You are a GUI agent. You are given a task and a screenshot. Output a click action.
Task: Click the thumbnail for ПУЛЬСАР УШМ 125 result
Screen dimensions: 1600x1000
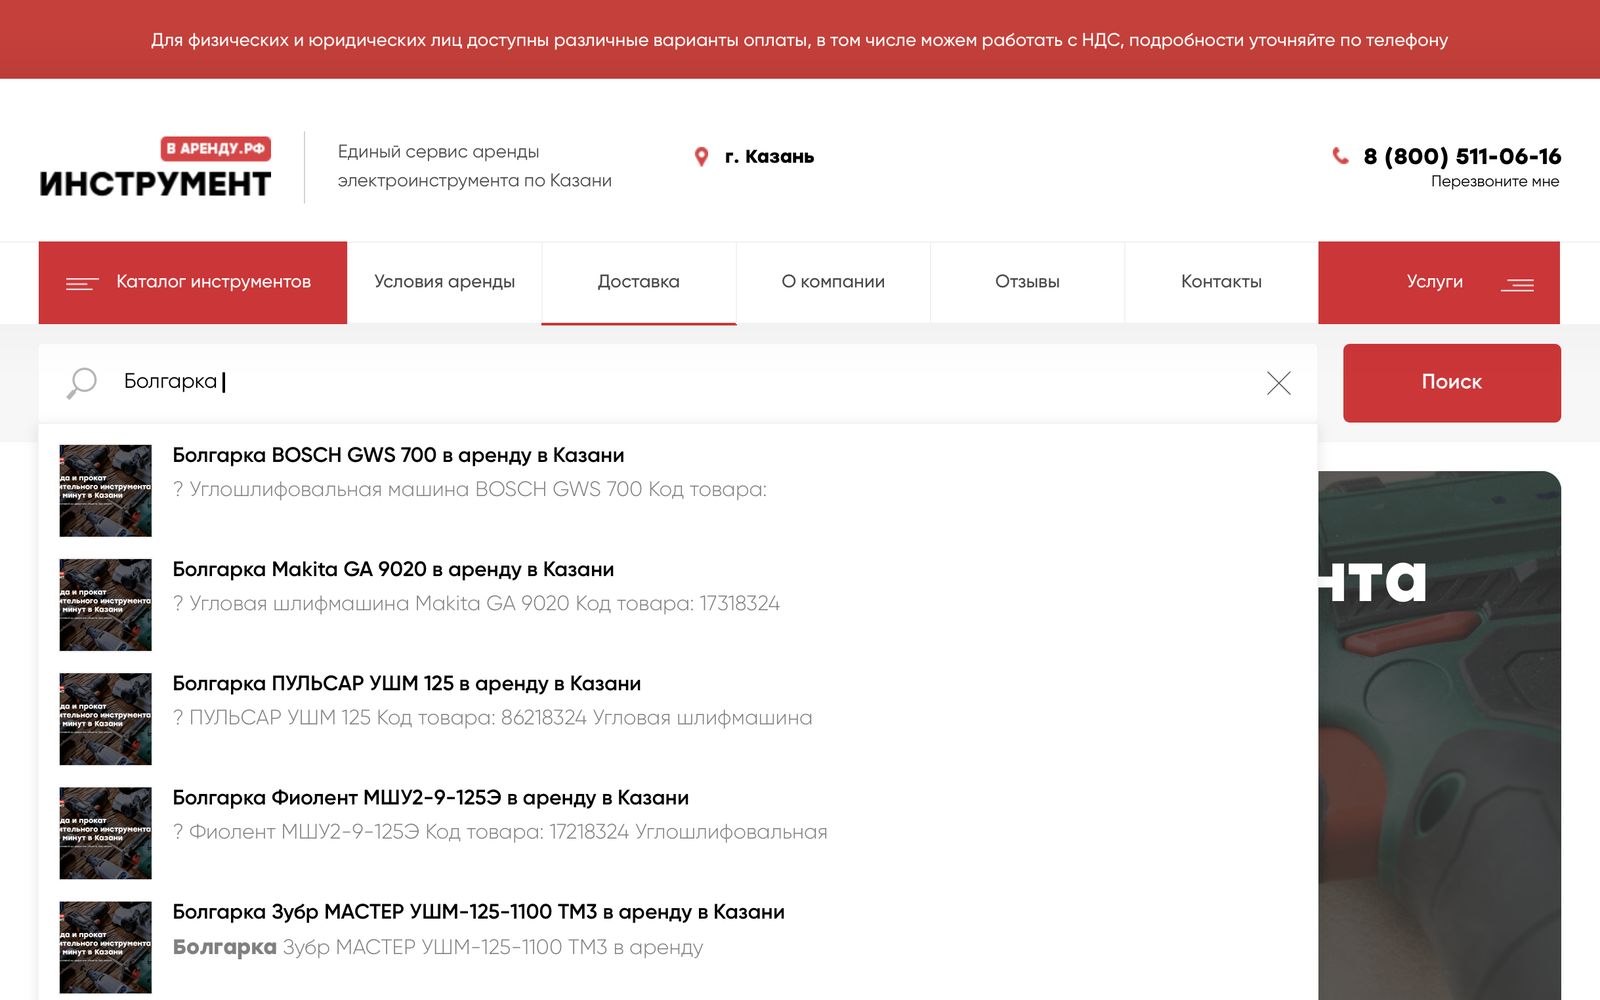(x=105, y=718)
